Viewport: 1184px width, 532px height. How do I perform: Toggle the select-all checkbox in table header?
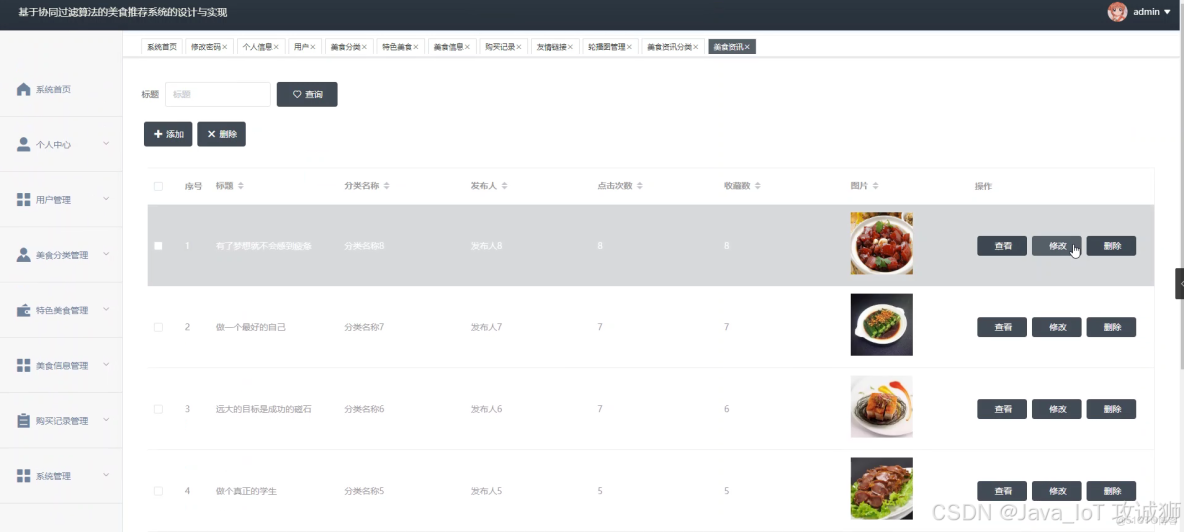(158, 186)
